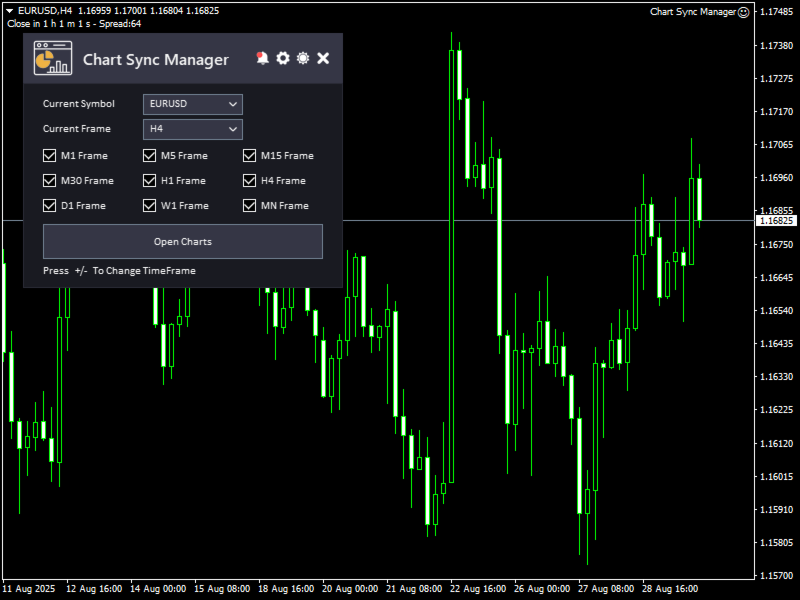The height and width of the screenshot is (600, 800).
Task: Toggle M30 Frame checkbox
Action: point(49,181)
